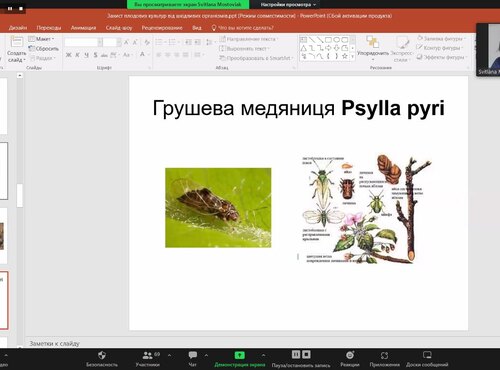The width and height of the screenshot is (500, 370).
Task: Open View options (Настройки просмотра) dropdown
Action: pyautogui.click(x=288, y=5)
